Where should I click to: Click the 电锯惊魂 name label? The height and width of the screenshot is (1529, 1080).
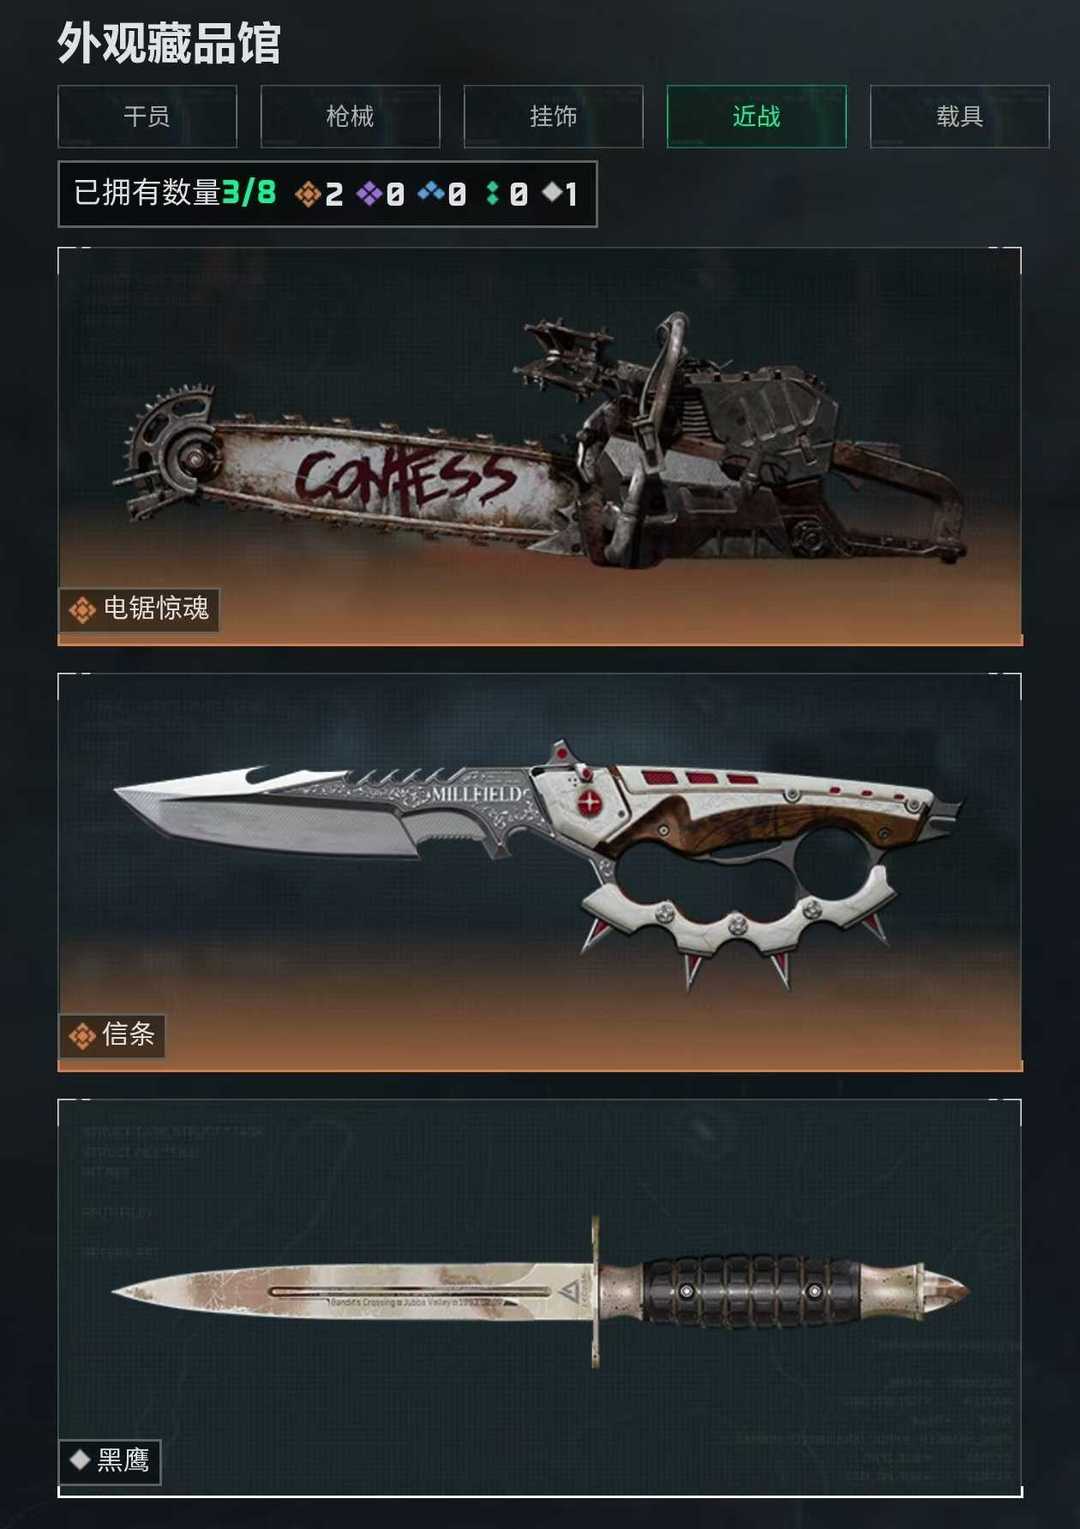156,609
